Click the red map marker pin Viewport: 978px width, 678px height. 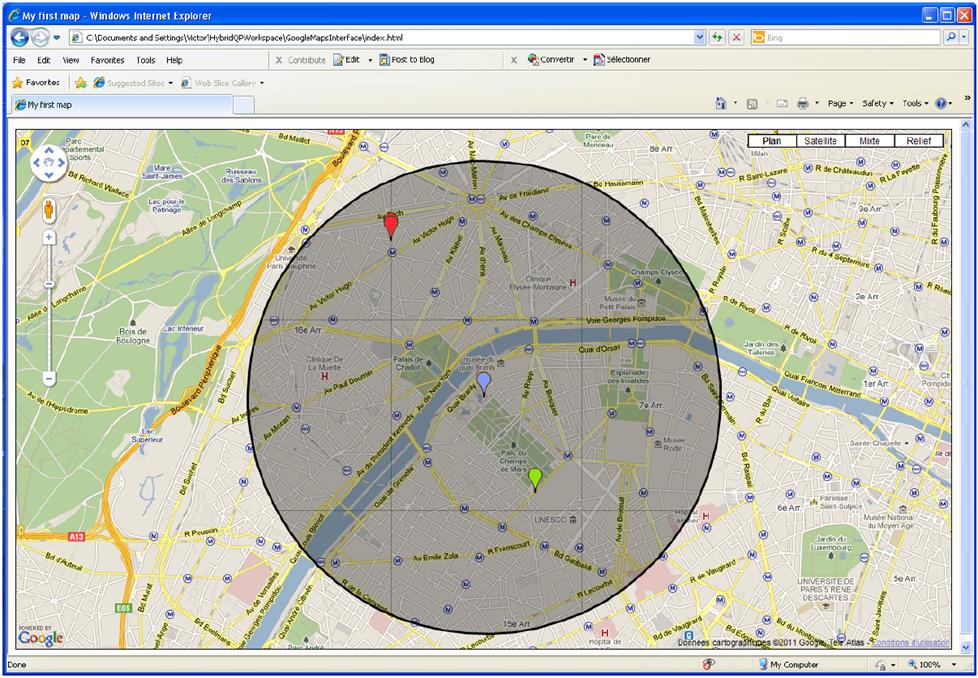(x=391, y=226)
